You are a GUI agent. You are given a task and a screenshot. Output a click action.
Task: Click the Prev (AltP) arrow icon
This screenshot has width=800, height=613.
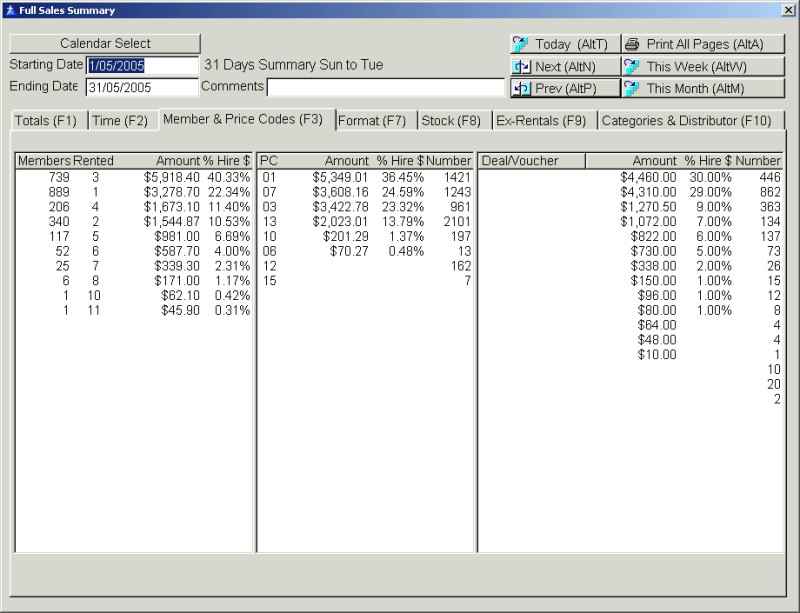pyautogui.click(x=520, y=88)
